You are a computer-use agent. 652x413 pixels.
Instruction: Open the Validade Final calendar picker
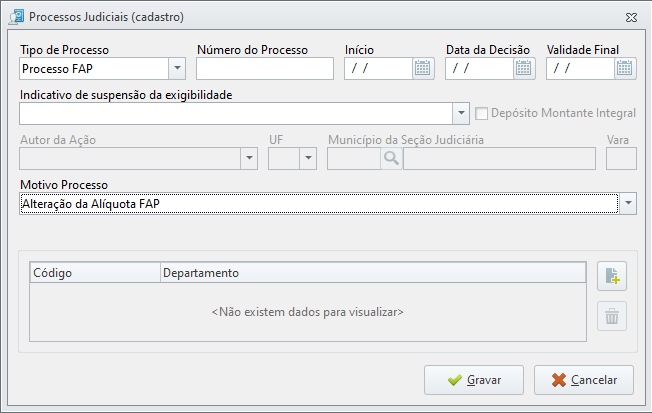point(625,68)
